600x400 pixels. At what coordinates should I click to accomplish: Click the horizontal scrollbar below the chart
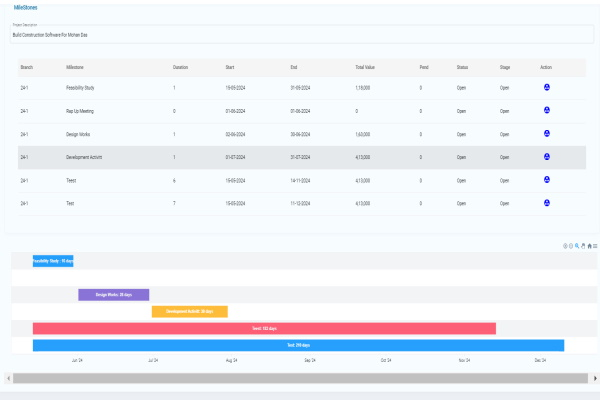(x=300, y=378)
